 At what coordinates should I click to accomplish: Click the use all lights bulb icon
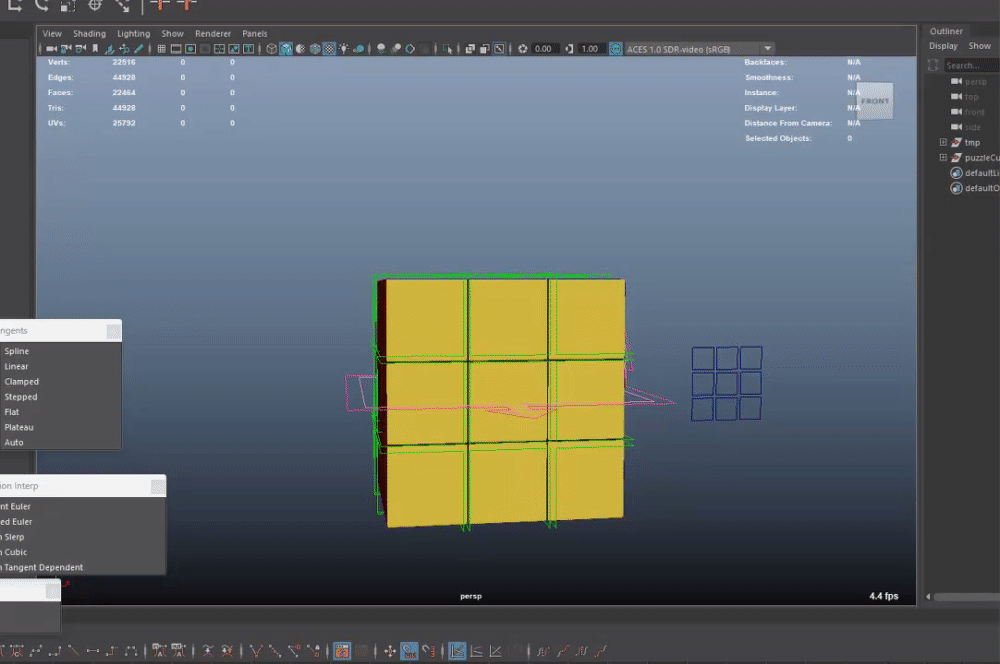click(344, 48)
